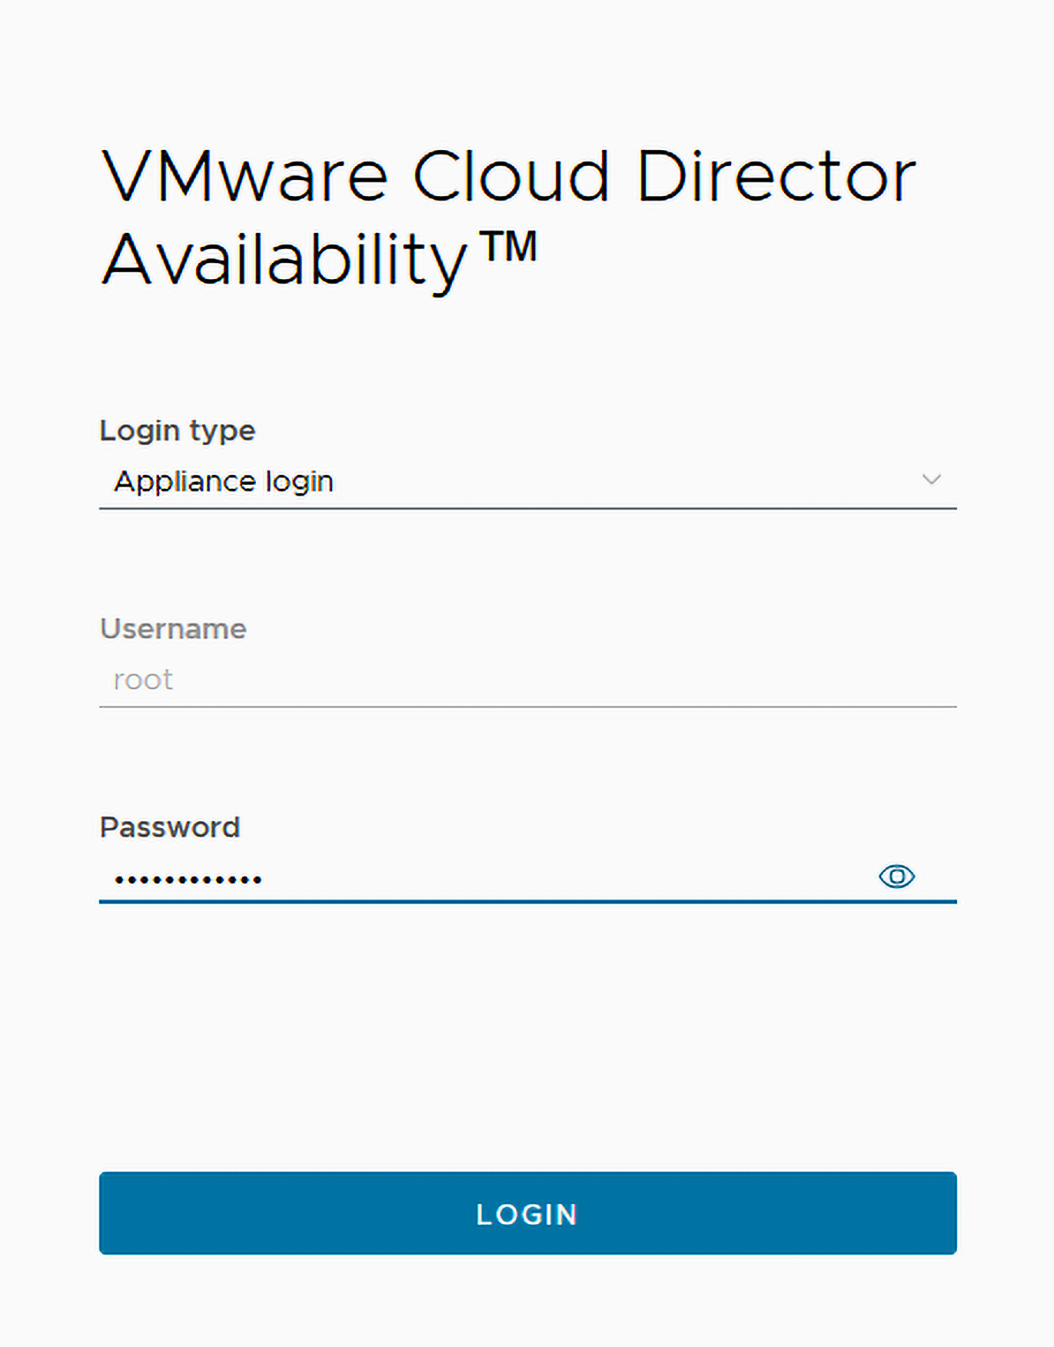Click the word Availability in heading

point(285,260)
